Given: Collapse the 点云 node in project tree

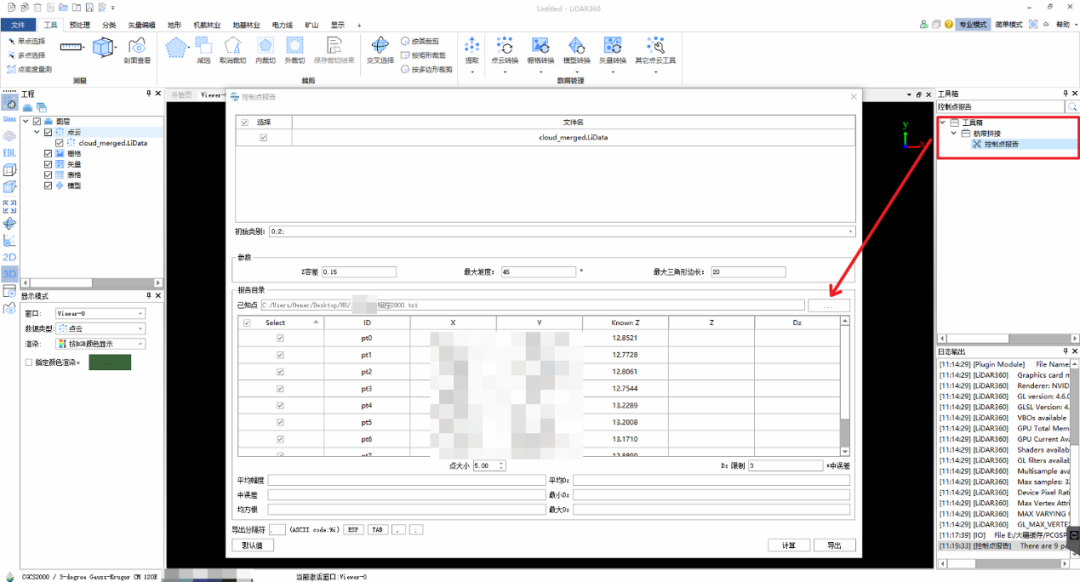Looking at the screenshot, I should point(37,132).
